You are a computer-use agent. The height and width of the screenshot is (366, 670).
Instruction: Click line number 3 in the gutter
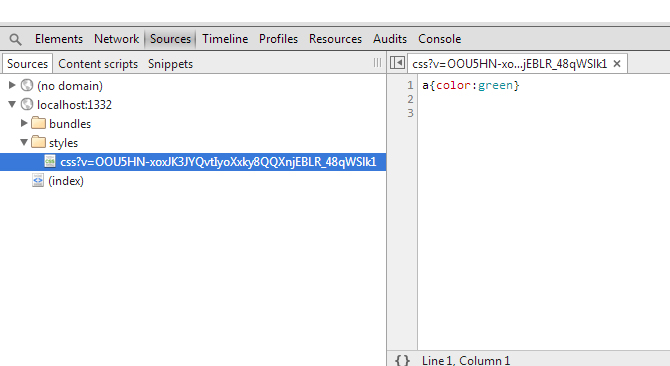point(410,113)
